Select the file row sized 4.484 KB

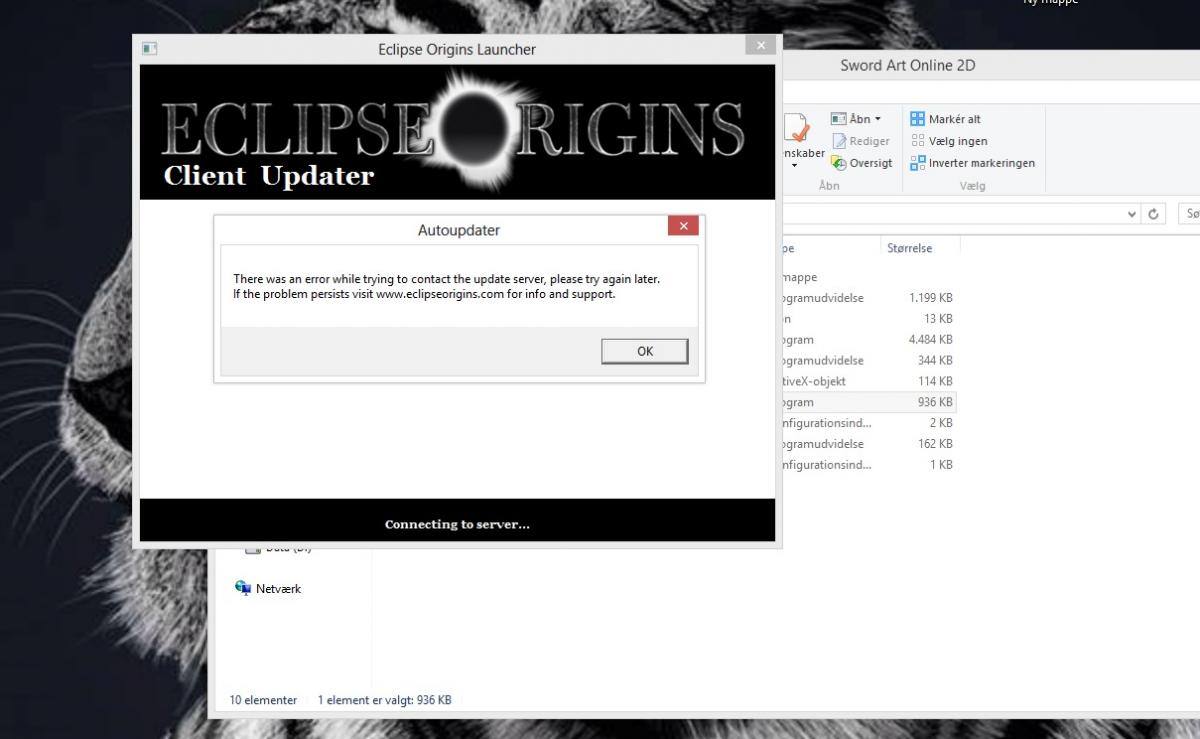point(868,340)
